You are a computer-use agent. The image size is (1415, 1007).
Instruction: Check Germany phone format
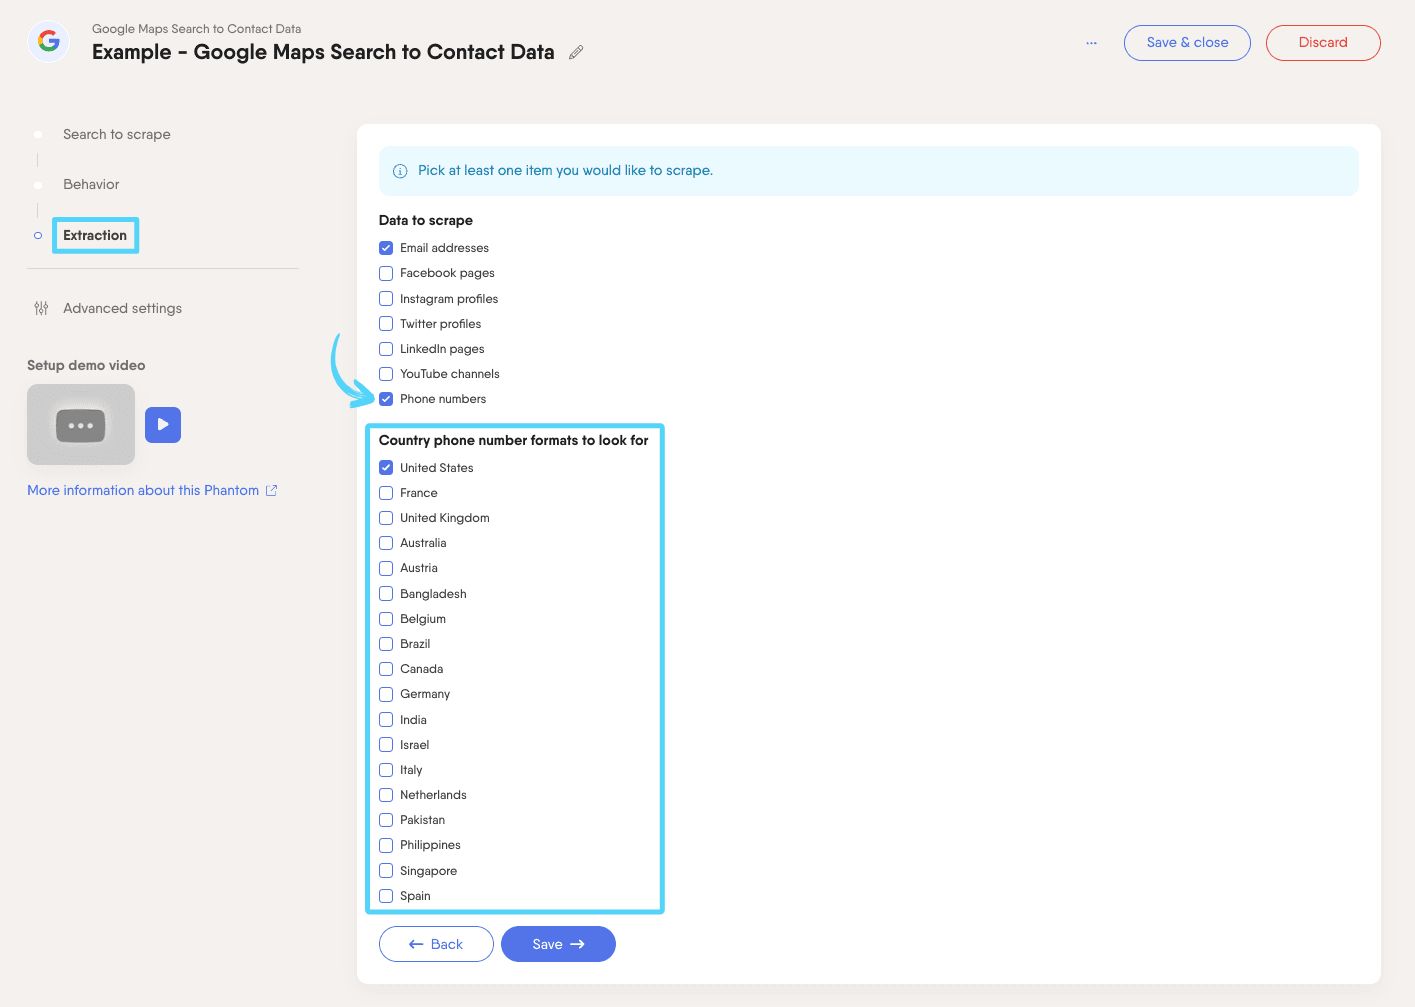coord(386,694)
